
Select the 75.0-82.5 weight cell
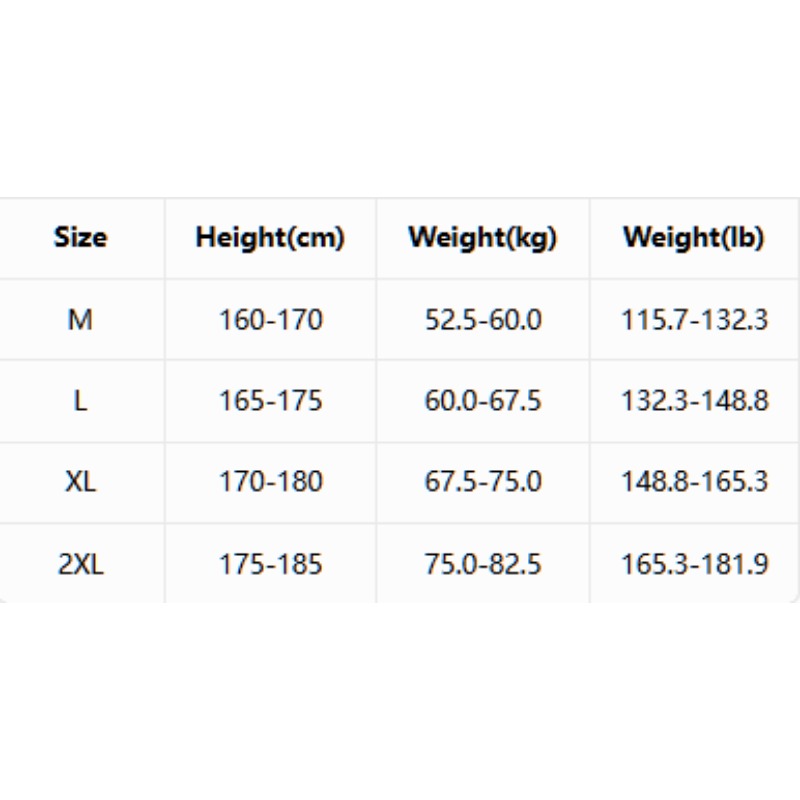pos(483,564)
